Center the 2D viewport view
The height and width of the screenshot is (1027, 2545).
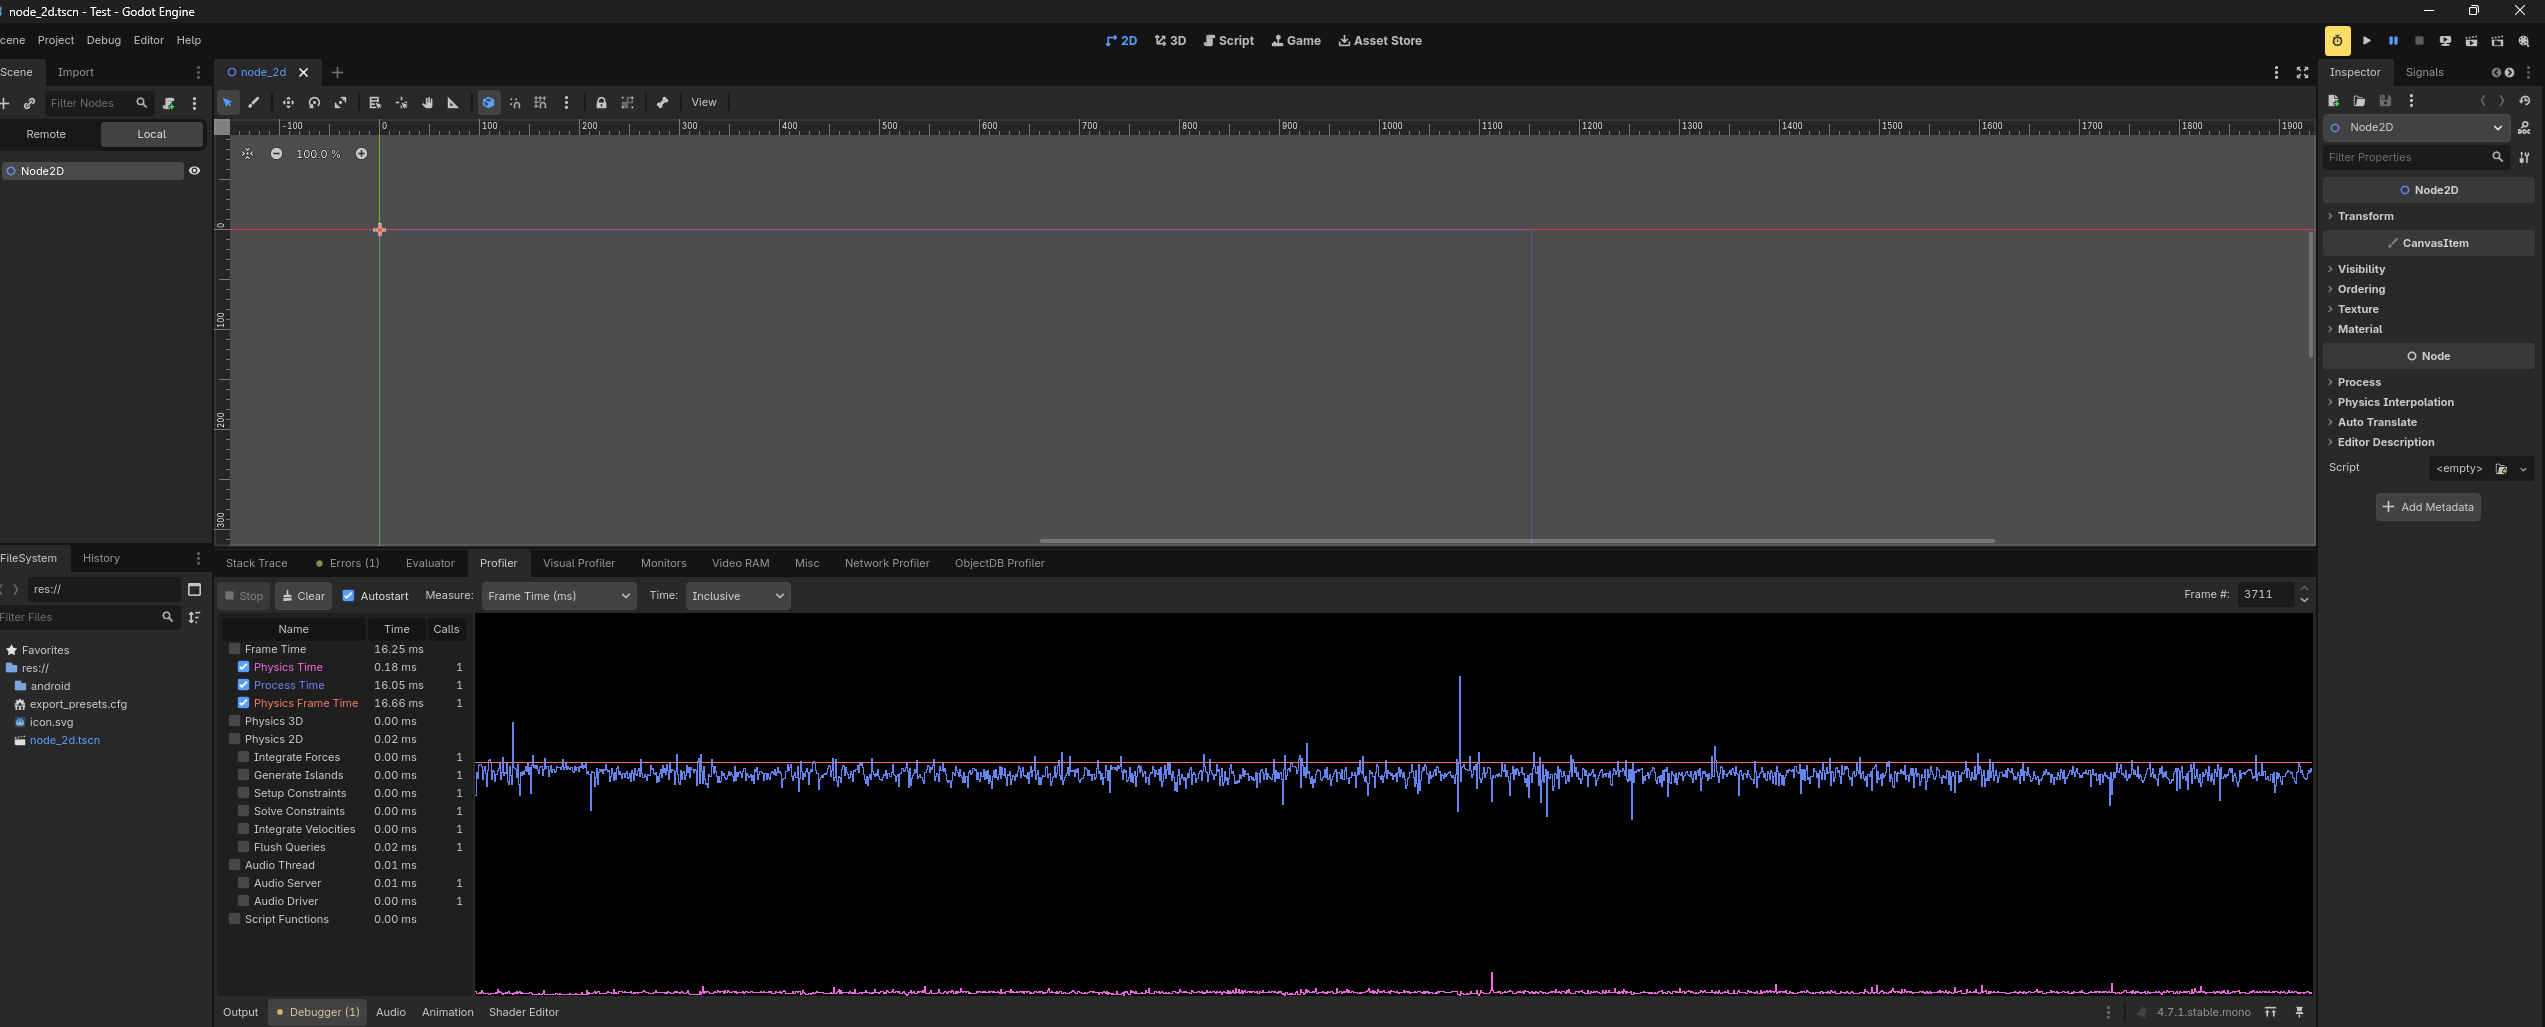coord(248,154)
